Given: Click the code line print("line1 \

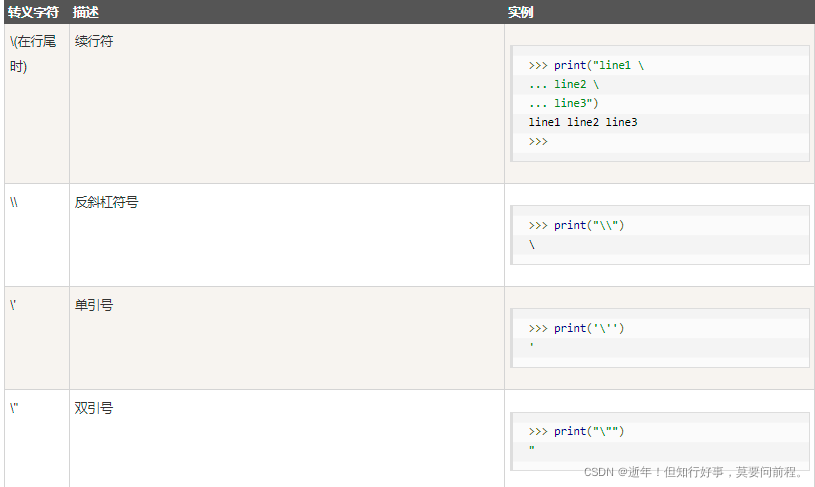Looking at the screenshot, I should [586, 65].
